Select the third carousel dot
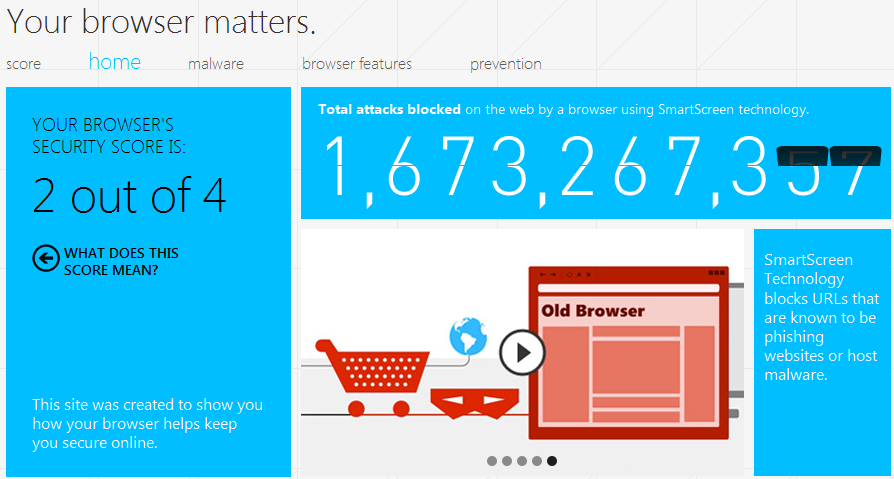This screenshot has height=479, width=894. (x=522, y=461)
